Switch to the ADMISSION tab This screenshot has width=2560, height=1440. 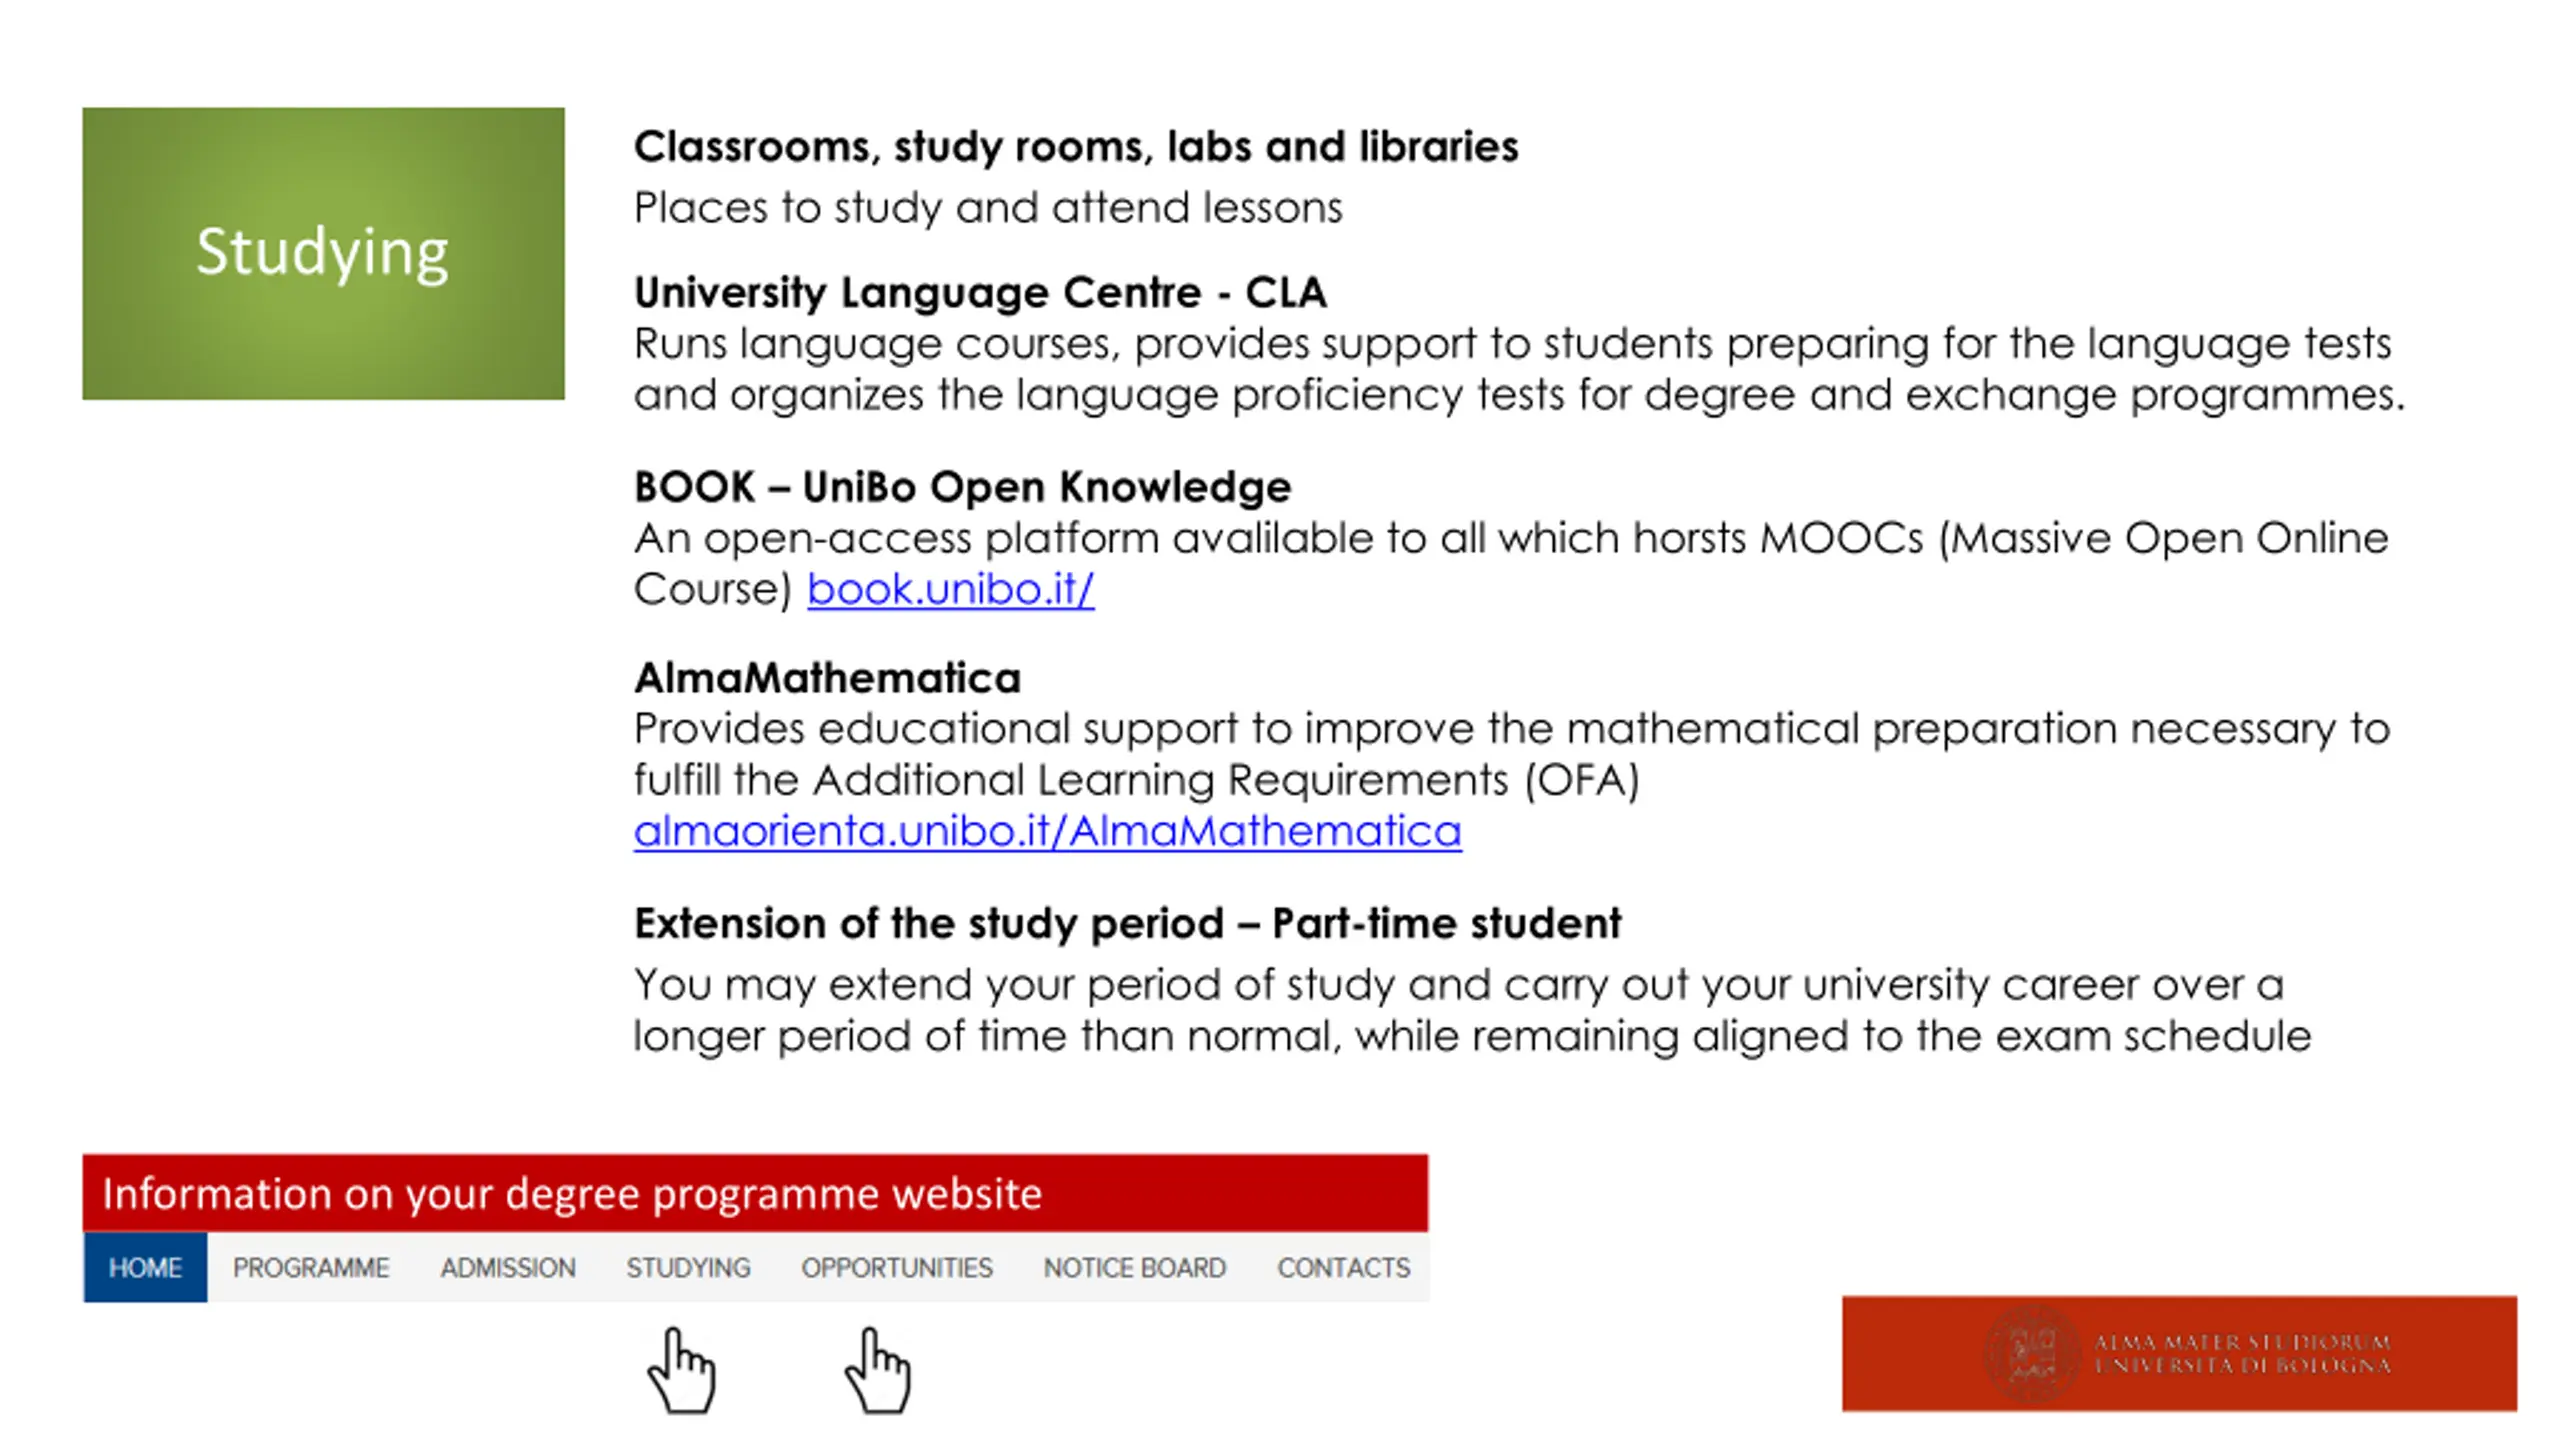(x=508, y=1267)
